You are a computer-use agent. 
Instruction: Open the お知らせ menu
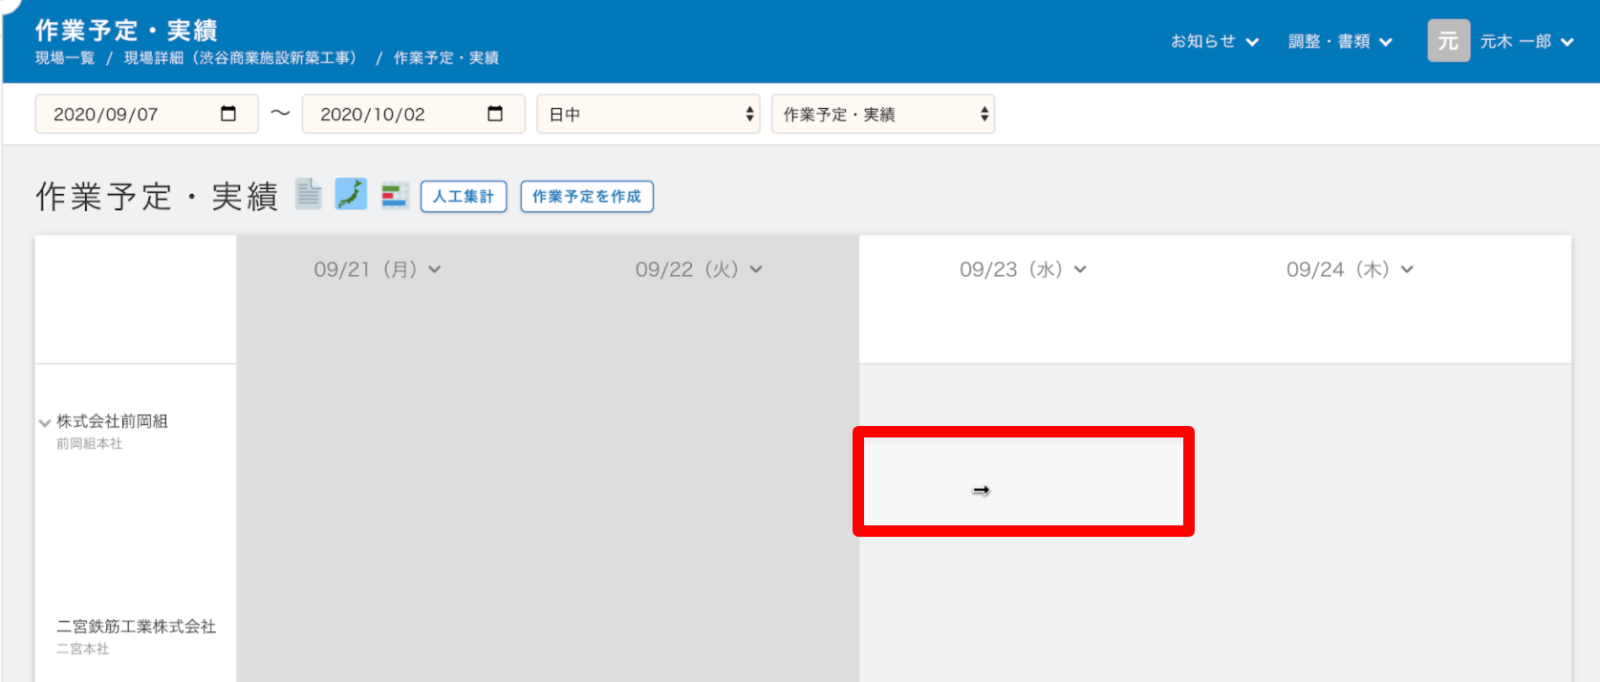pos(1214,41)
